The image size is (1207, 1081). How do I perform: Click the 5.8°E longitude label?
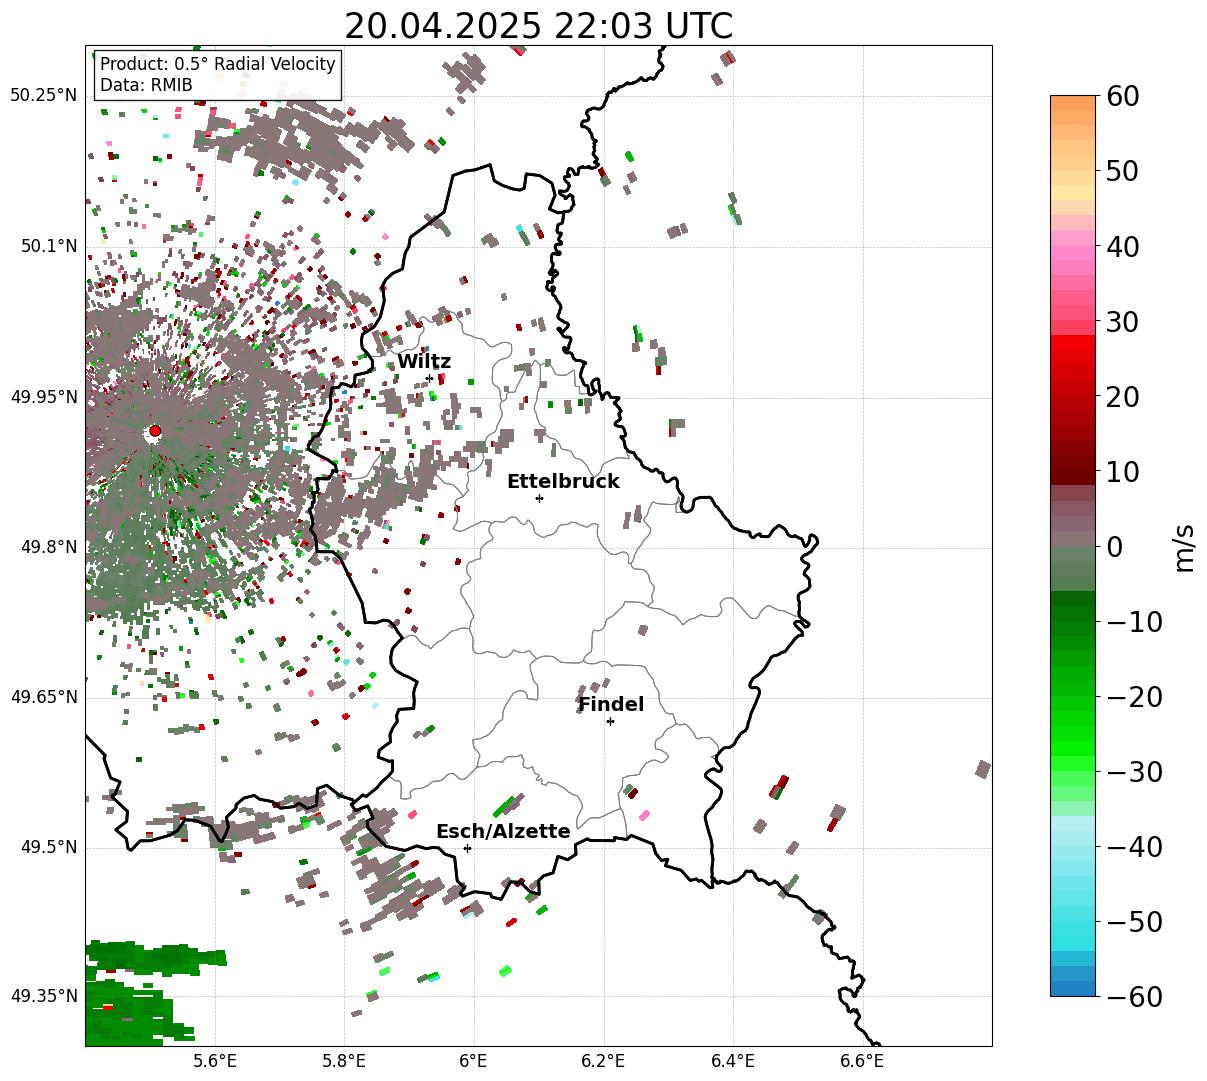pos(345,1061)
